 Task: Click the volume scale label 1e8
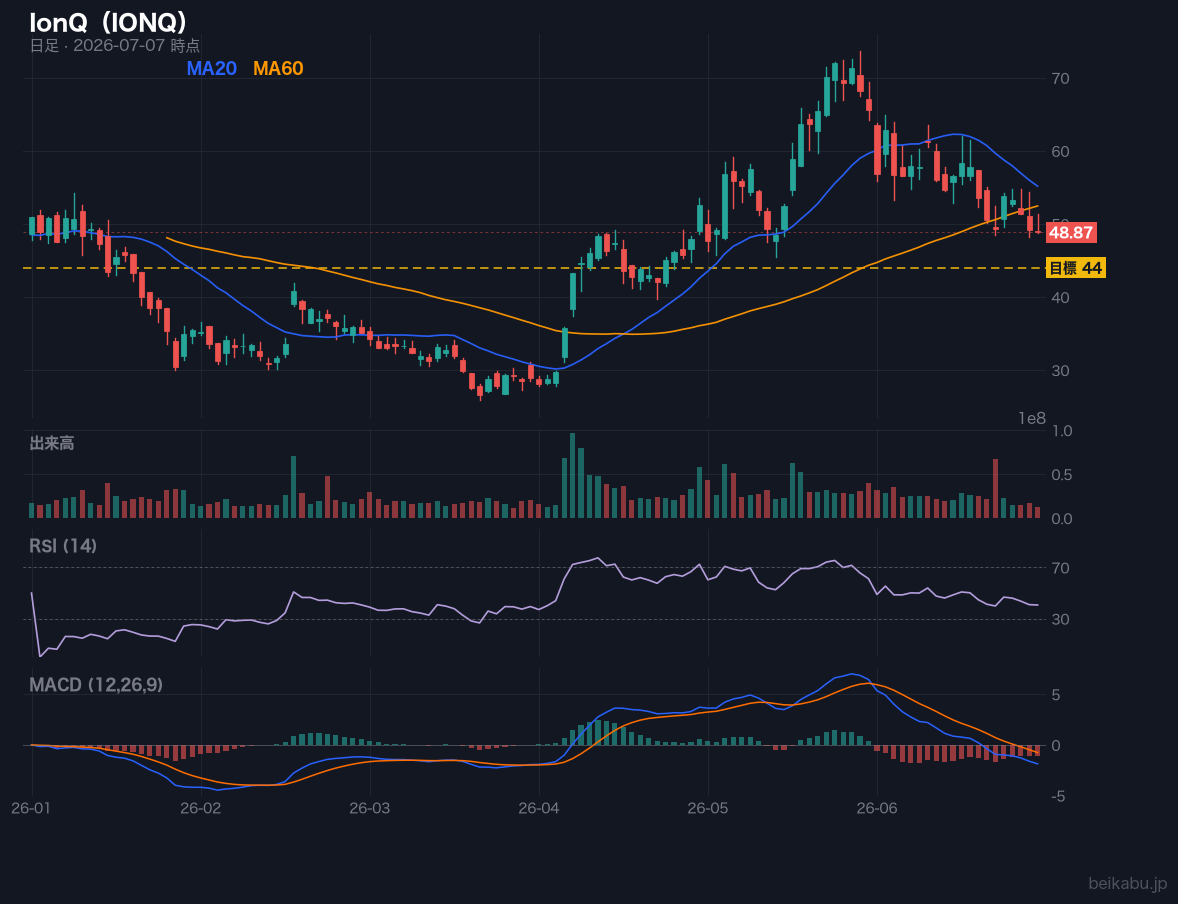[1032, 419]
